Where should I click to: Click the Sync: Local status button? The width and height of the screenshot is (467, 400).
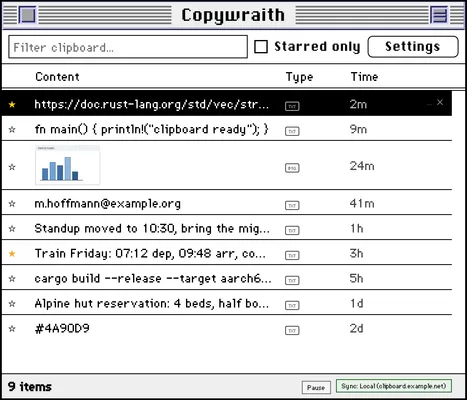tap(394, 386)
